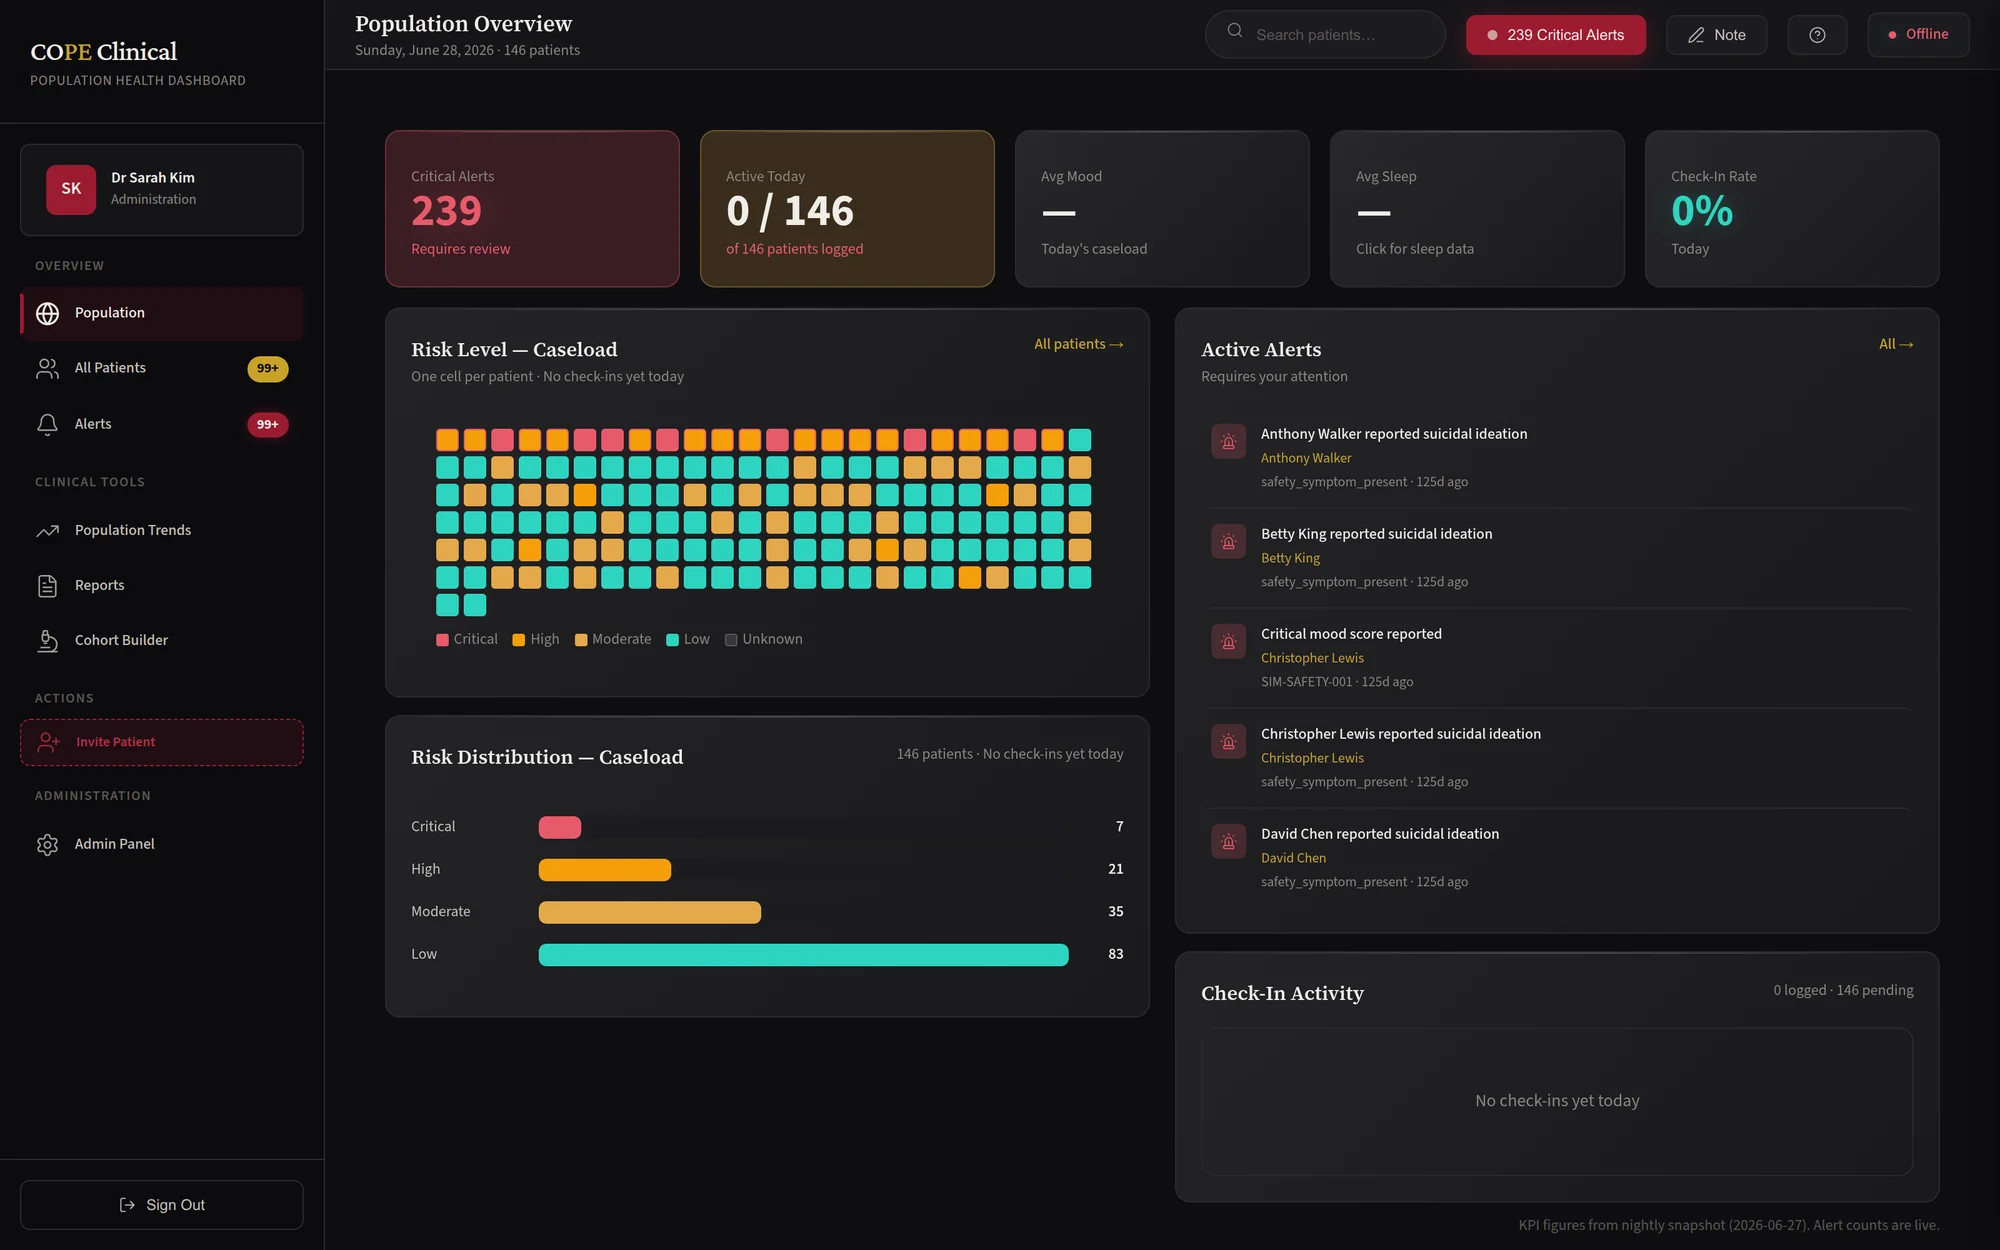Select Population in the sidebar
The height and width of the screenshot is (1250, 2000).
[x=161, y=313]
